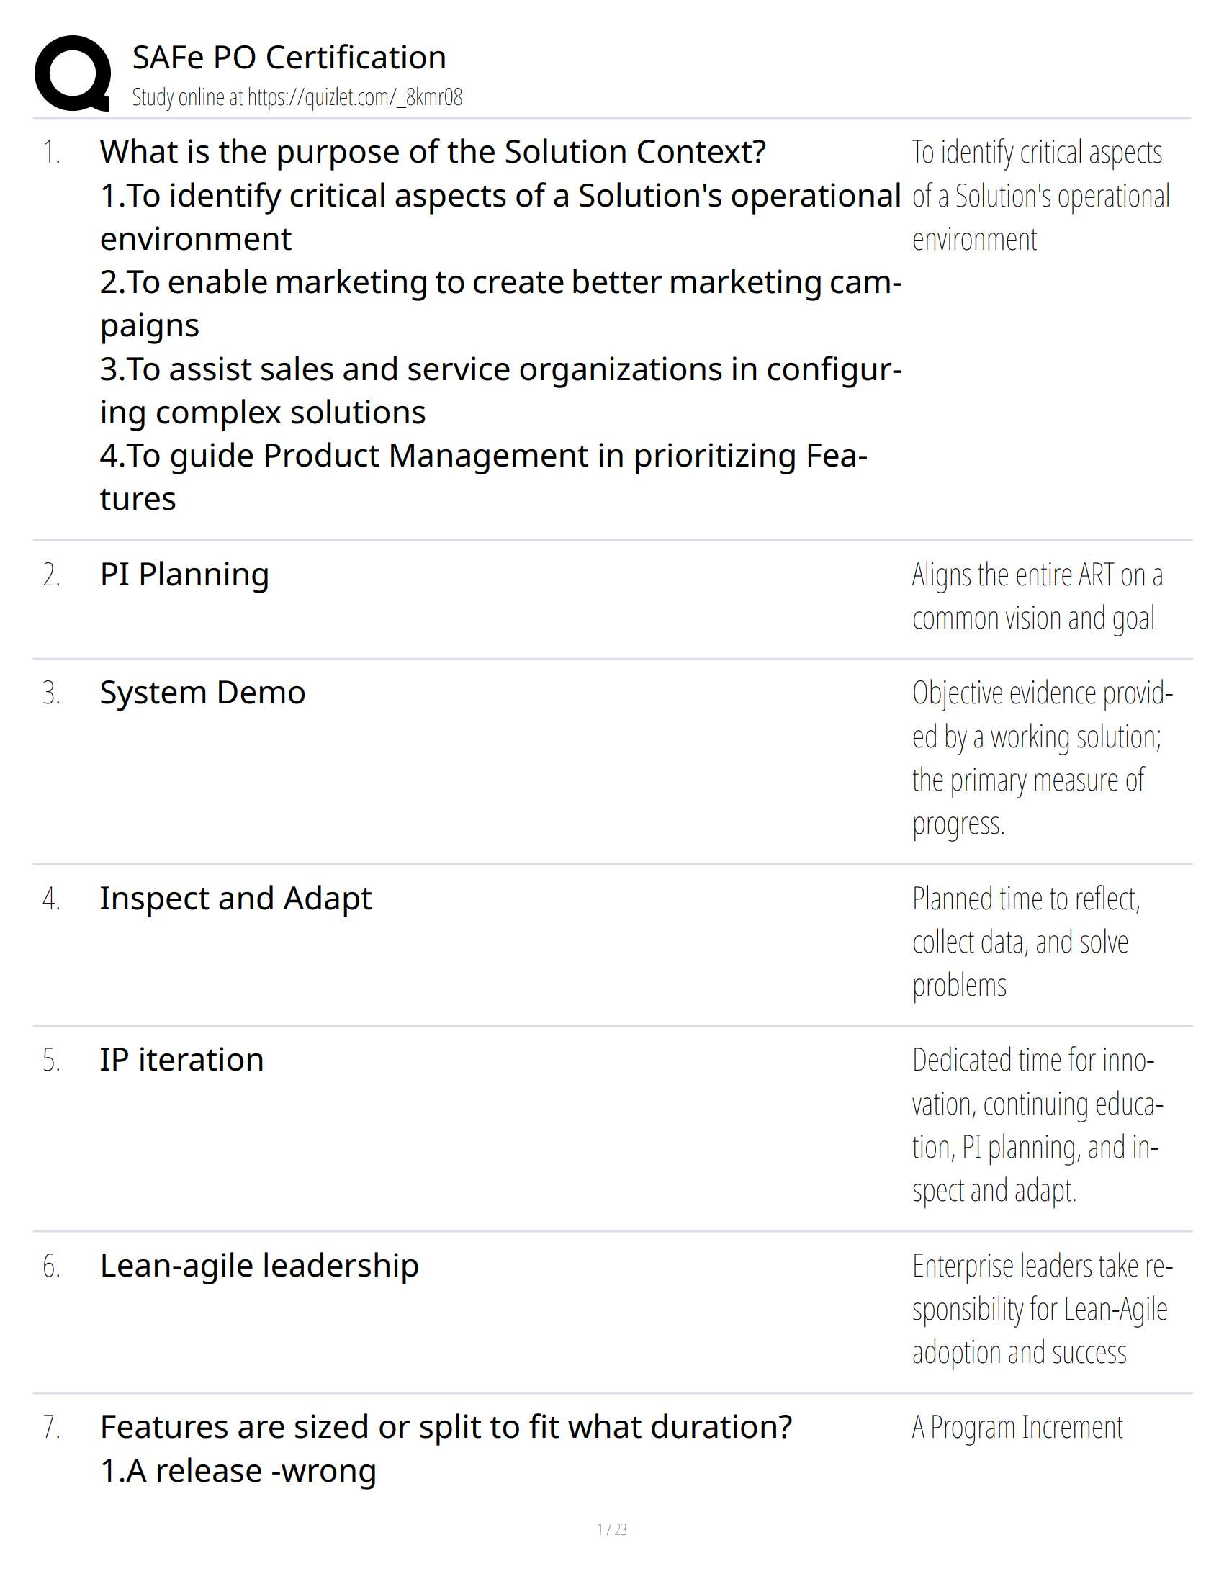Click the 'A Program Increment' answer text
Screen dimensions: 1224x1584
pyautogui.click(x=1017, y=1428)
